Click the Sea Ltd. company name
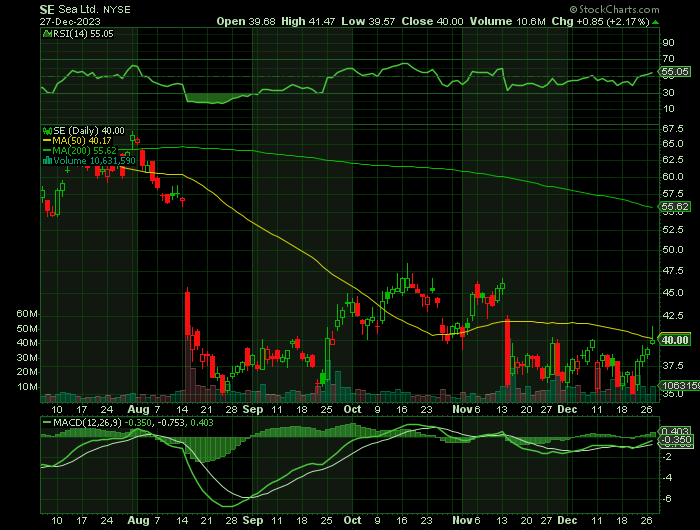 point(78,9)
